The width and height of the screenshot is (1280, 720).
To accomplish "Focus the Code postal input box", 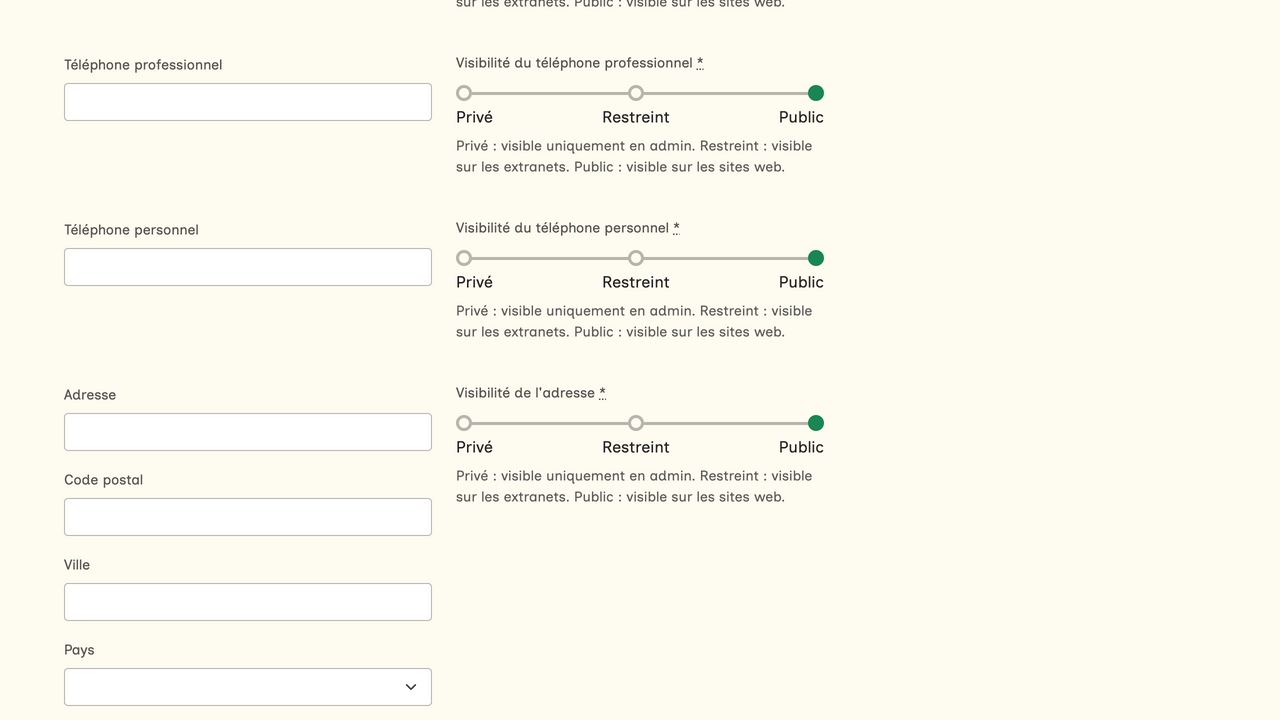I will coord(248,517).
